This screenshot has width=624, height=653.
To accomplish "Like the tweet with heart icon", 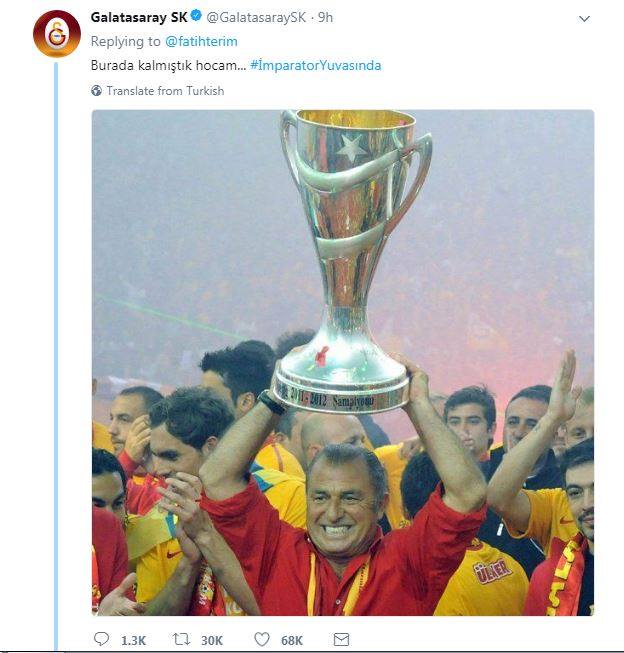I will (x=262, y=639).
